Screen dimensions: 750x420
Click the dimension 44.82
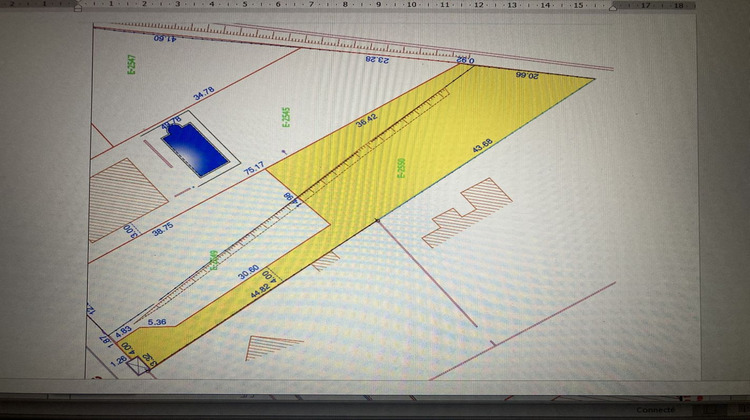point(261,290)
